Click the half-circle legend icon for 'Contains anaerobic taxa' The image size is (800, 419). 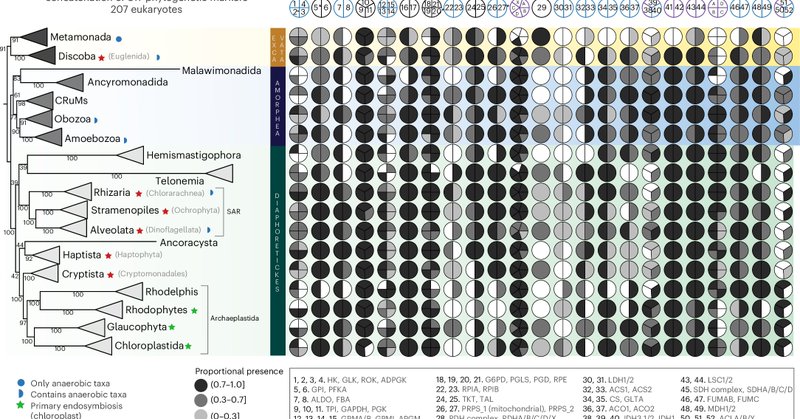[x=20, y=394]
